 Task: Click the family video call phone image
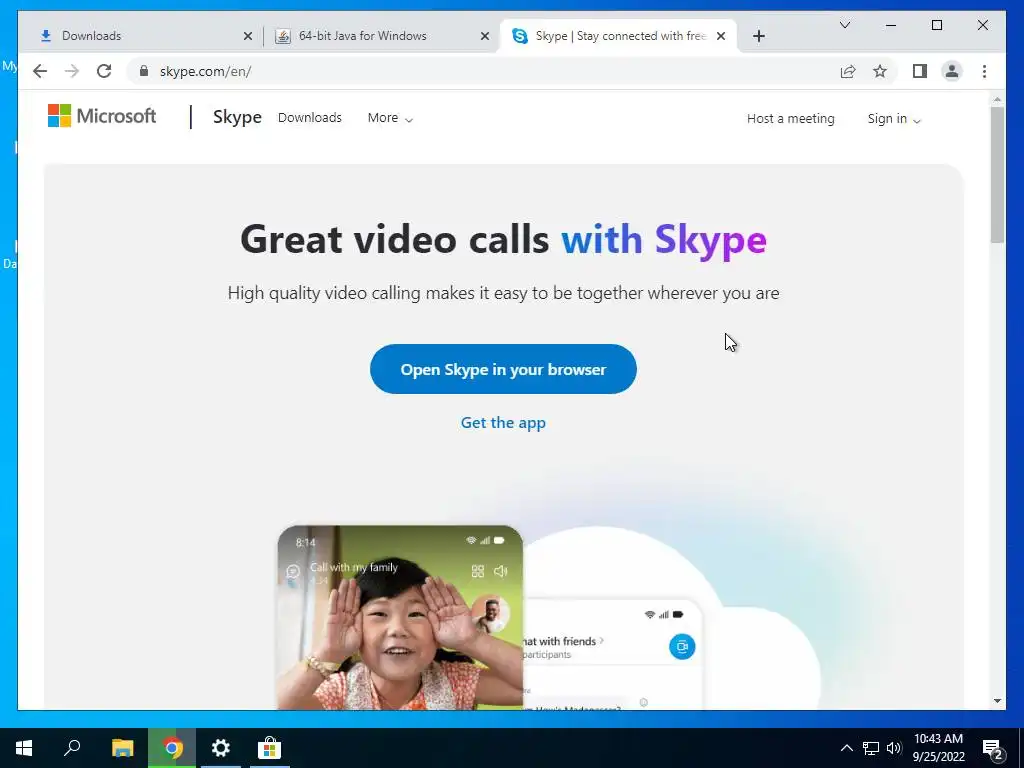tap(400, 617)
